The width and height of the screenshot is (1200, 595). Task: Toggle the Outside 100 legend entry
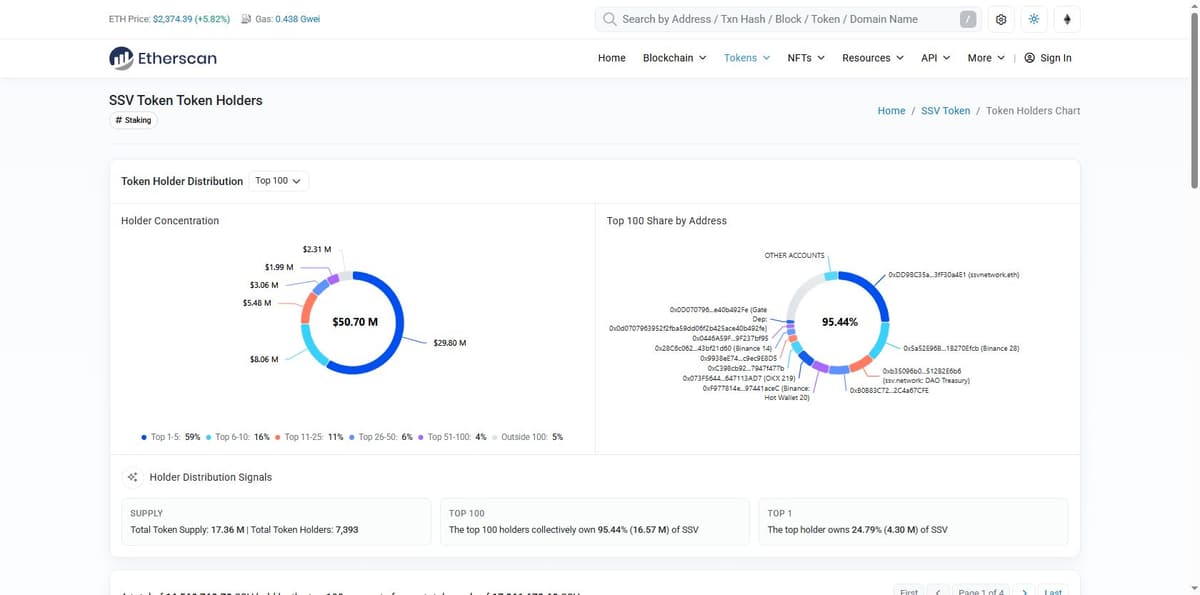point(527,437)
